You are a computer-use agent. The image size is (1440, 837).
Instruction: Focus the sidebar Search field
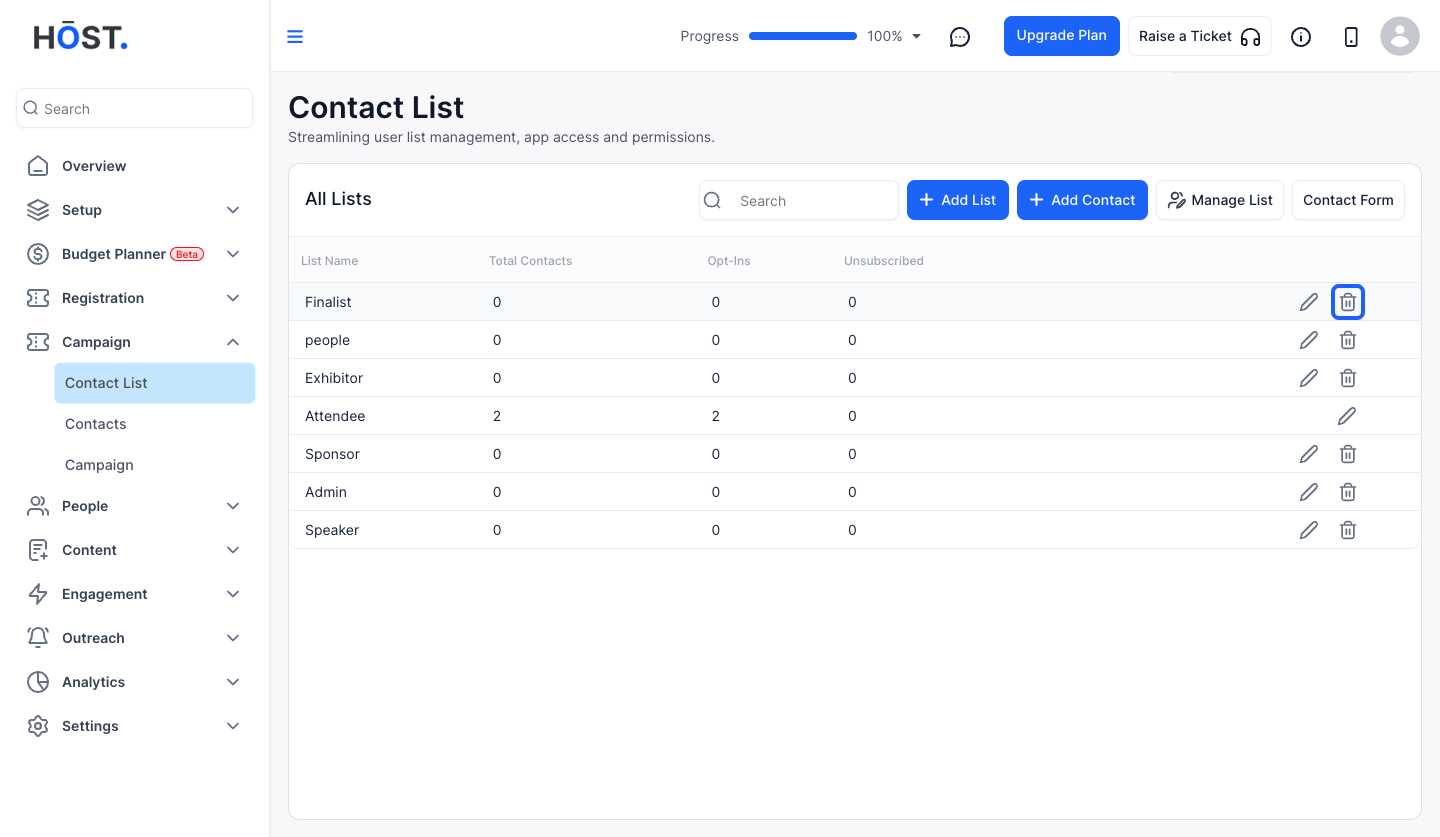[x=135, y=108]
